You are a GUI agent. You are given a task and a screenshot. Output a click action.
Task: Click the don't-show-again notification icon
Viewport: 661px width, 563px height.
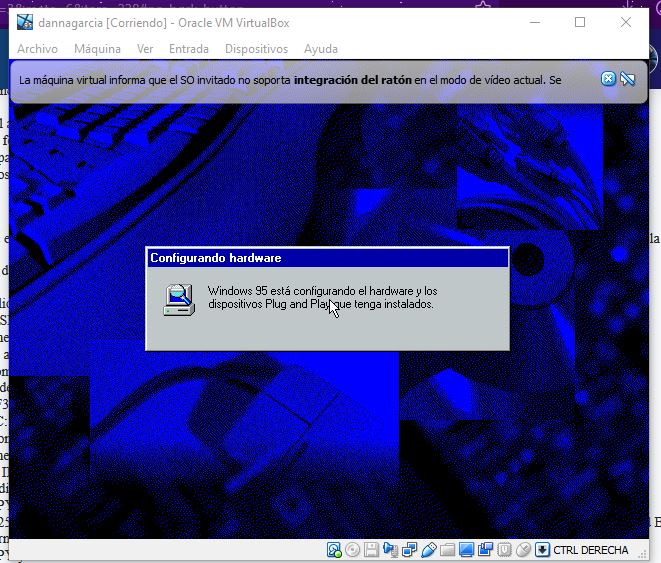[x=628, y=79]
